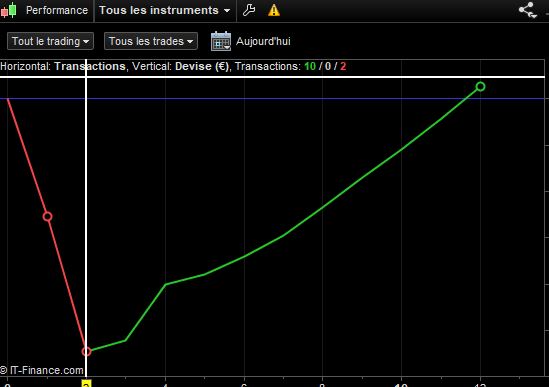Click the red circle marker at transaction 1
Viewport: 549px width, 387px height.
48,217
